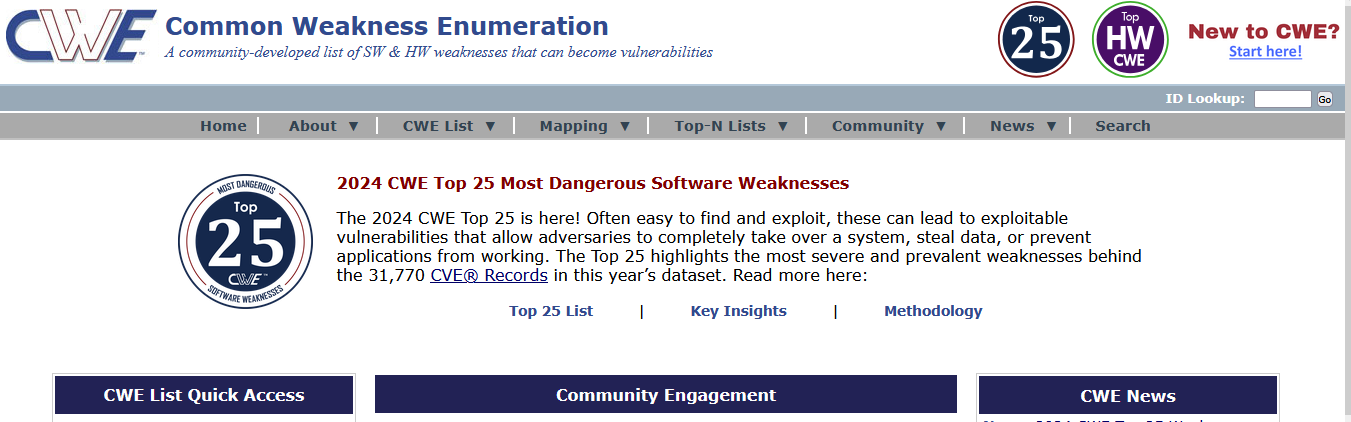The image size is (1351, 422).
Task: Click the CWE logo in the header
Action: [x=80, y=36]
